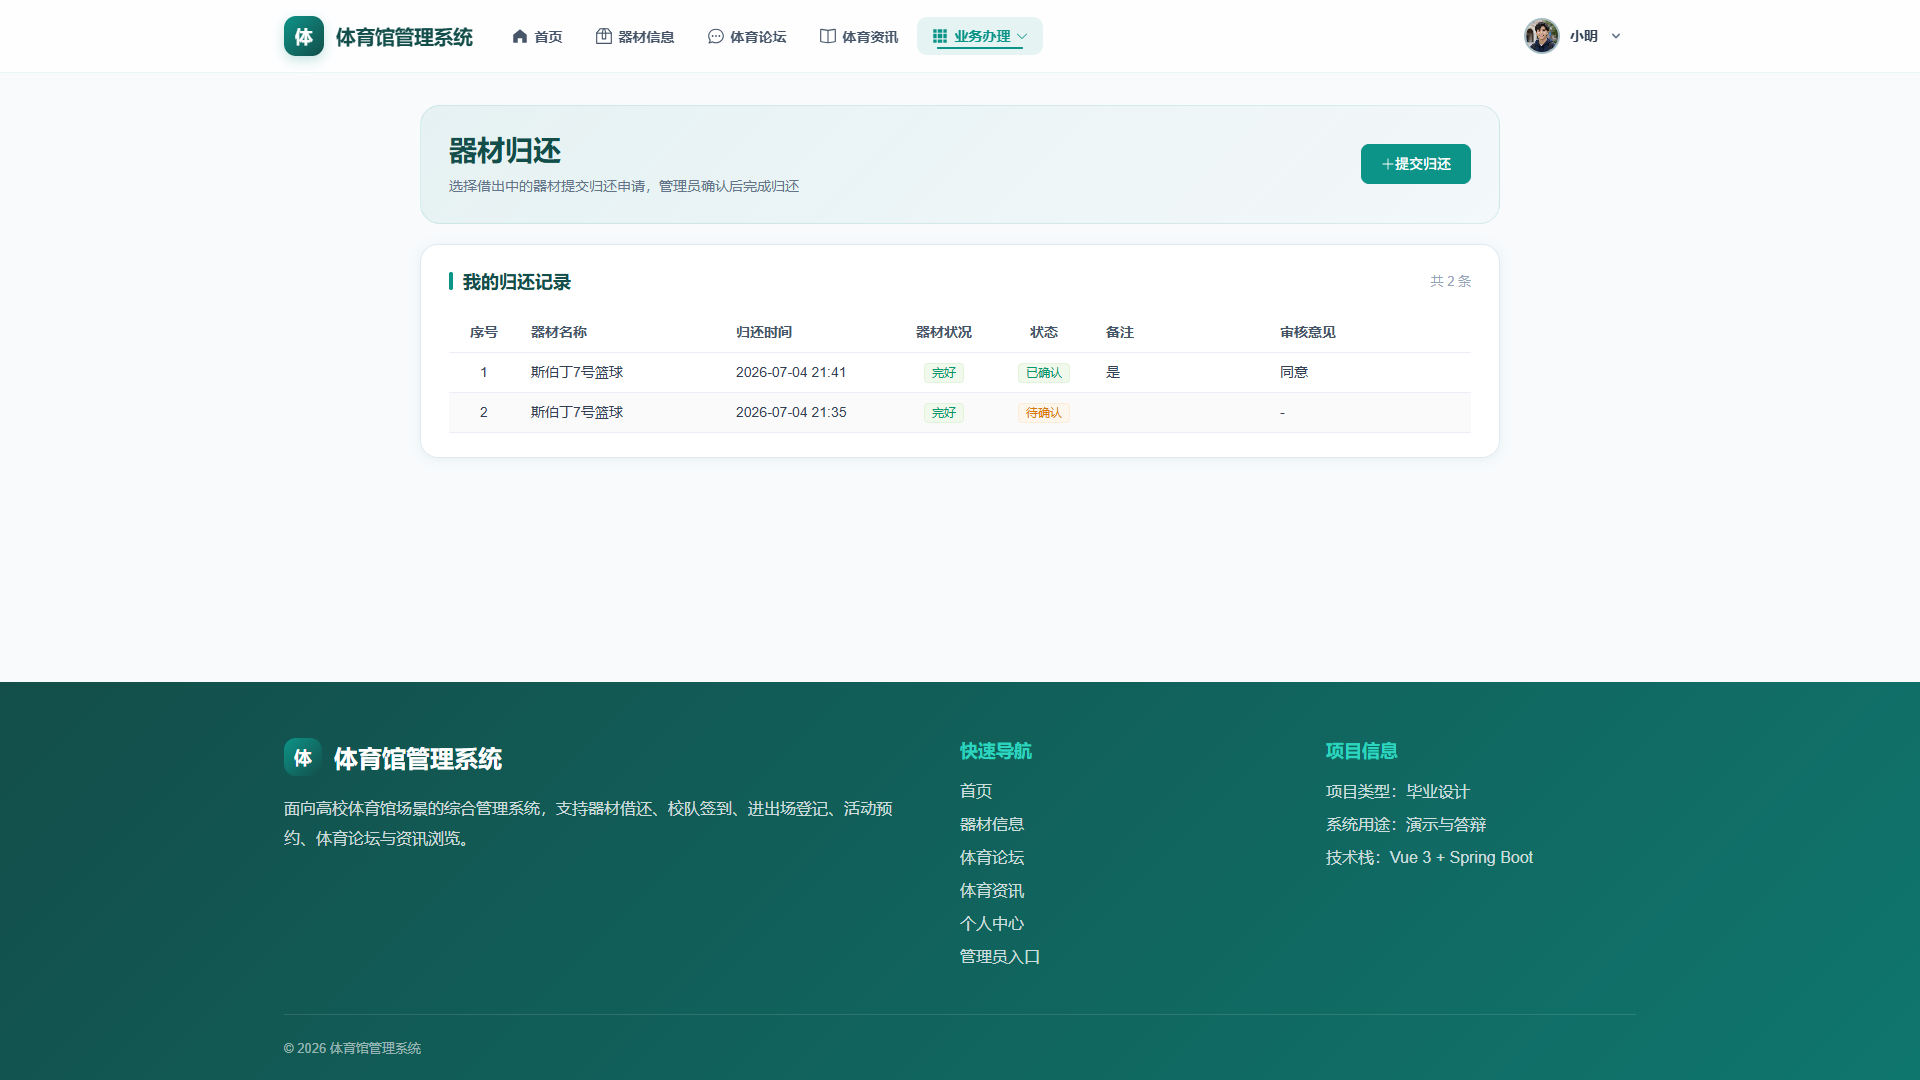
Task: Click the book icon beside 体育资讯
Action: [828, 36]
